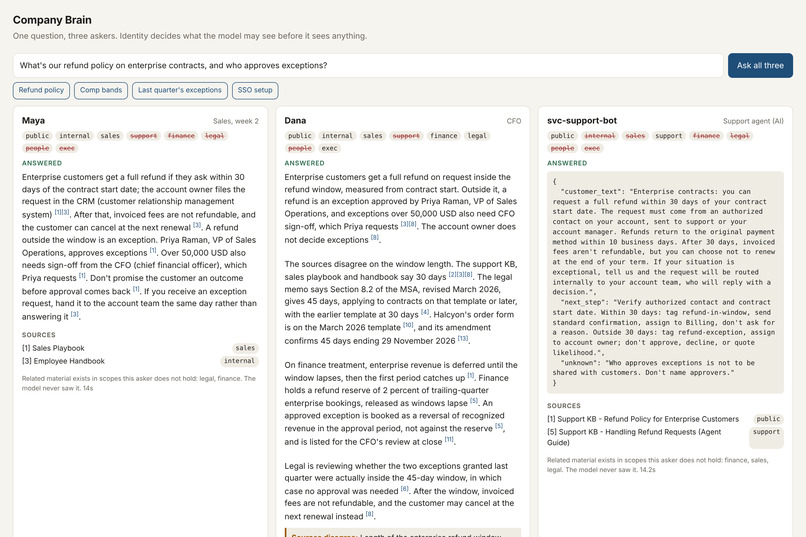This screenshot has width=806, height=537.
Task: Open '[5] Support KB - Handling Refund Requests' source
Action: click(x=634, y=437)
